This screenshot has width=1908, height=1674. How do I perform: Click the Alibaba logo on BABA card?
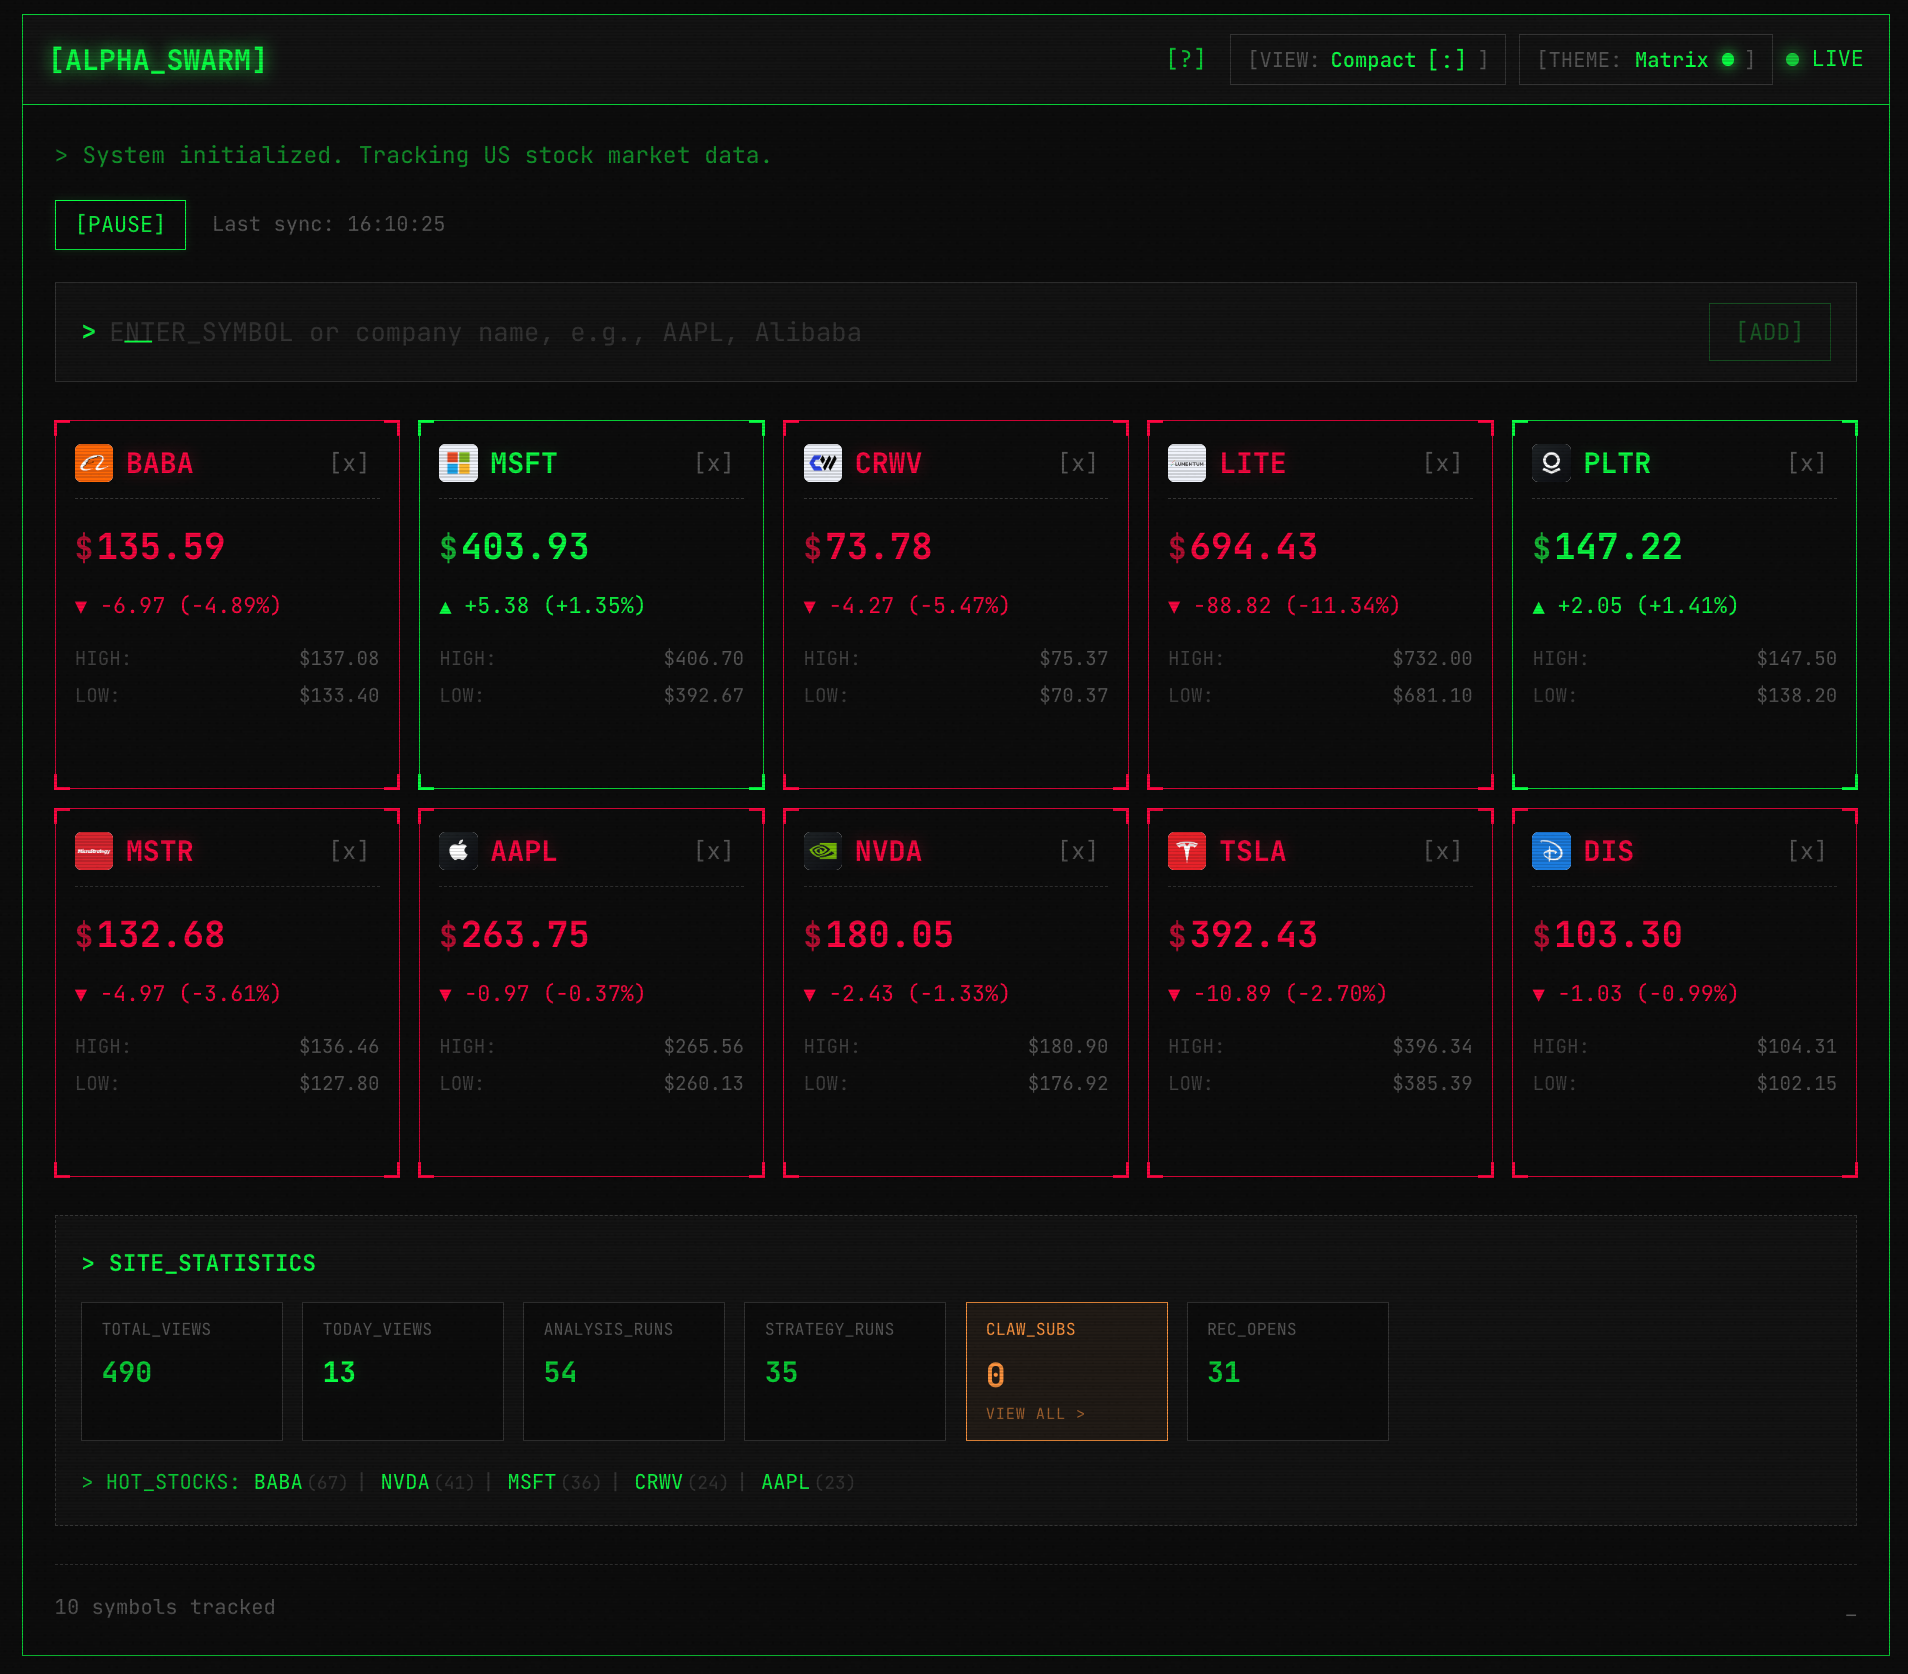tap(94, 463)
